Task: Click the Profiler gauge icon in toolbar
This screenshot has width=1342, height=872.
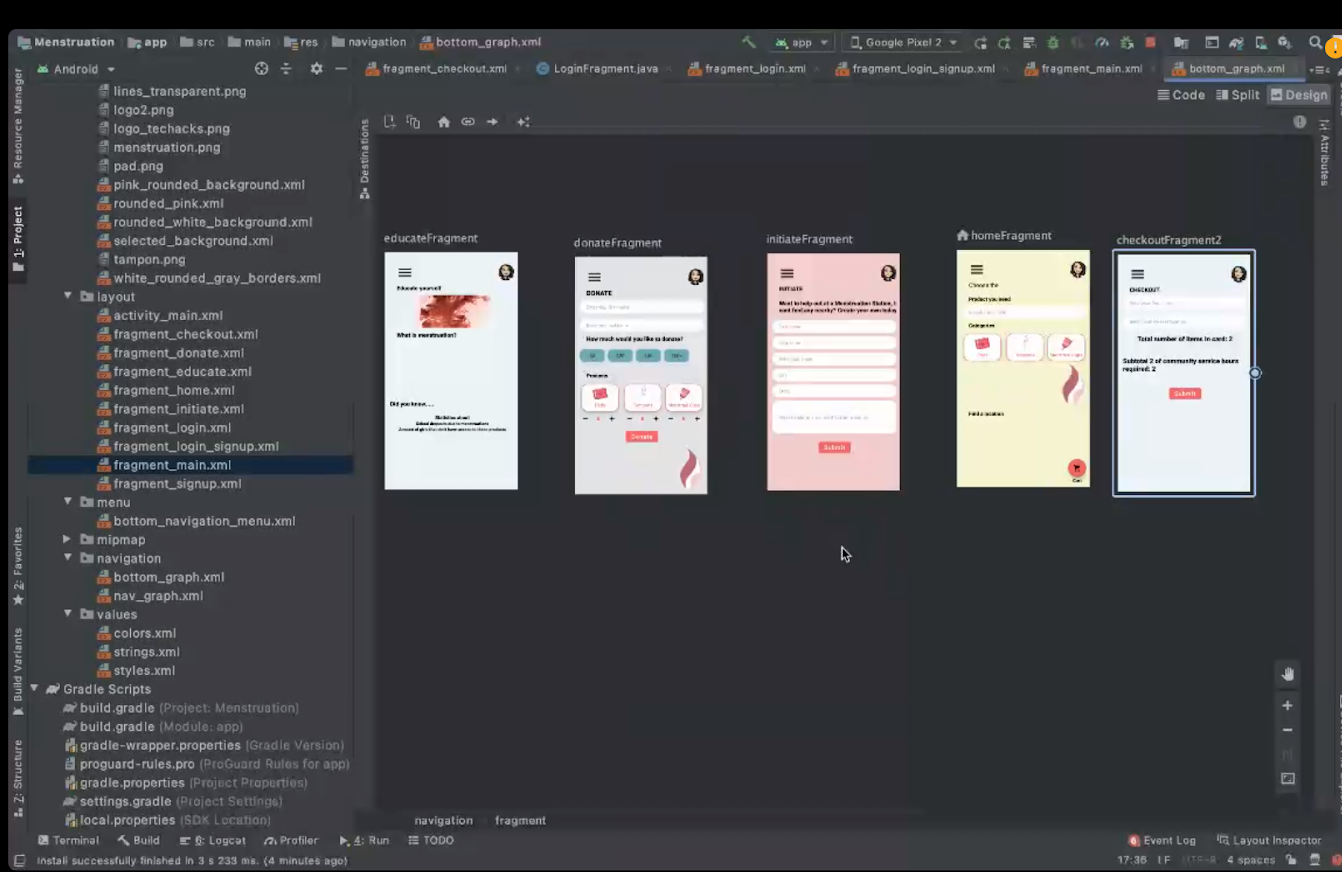Action: click(x=1102, y=43)
